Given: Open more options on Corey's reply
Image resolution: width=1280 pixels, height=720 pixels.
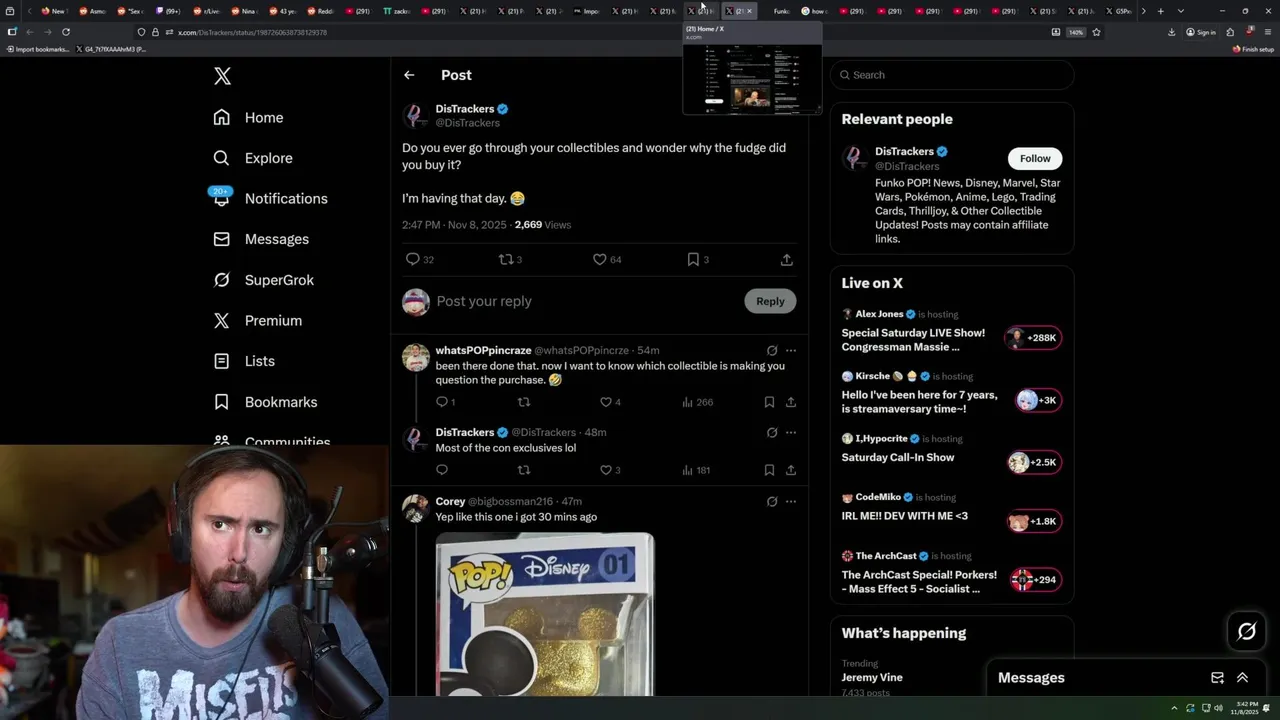Looking at the screenshot, I should tap(791, 501).
